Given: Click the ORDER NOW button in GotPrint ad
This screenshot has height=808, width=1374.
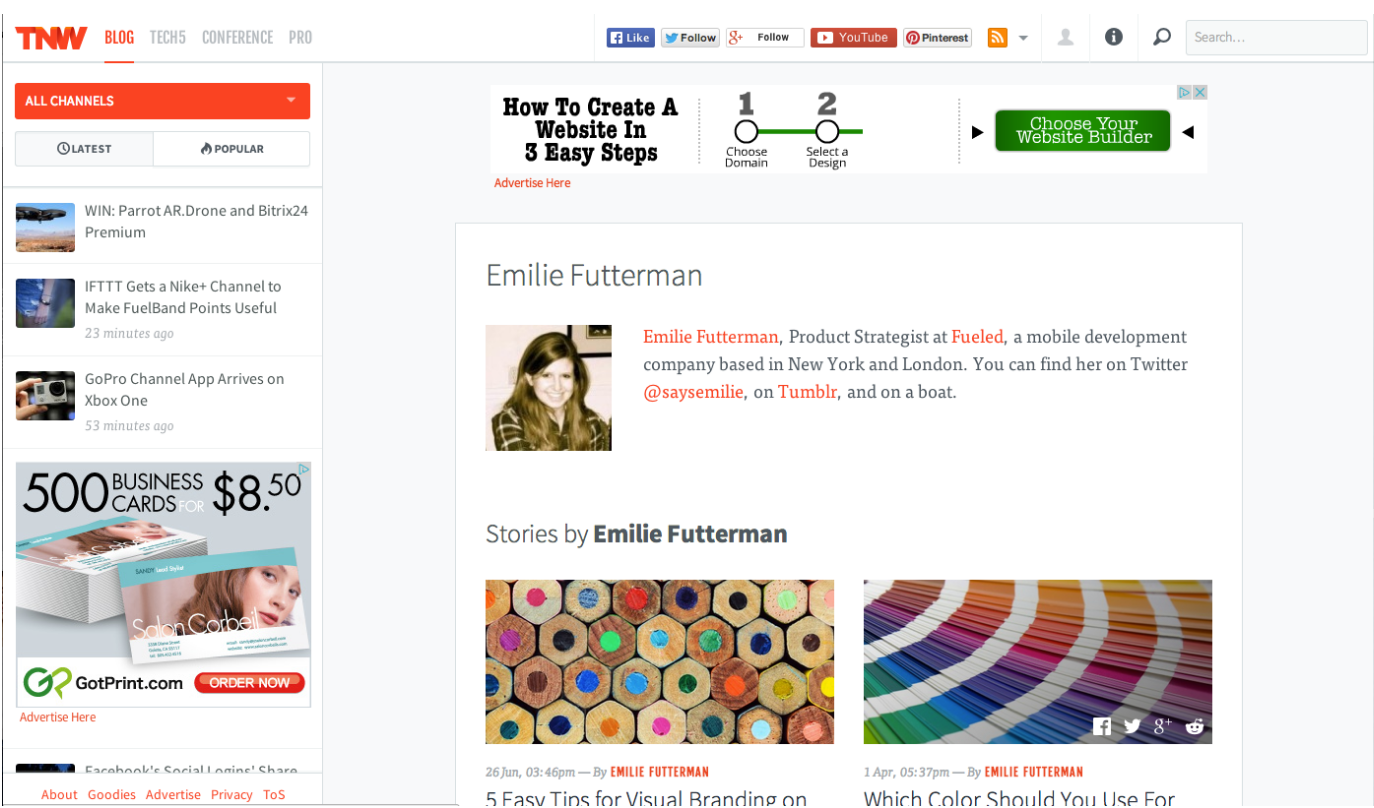Looking at the screenshot, I should (x=249, y=683).
